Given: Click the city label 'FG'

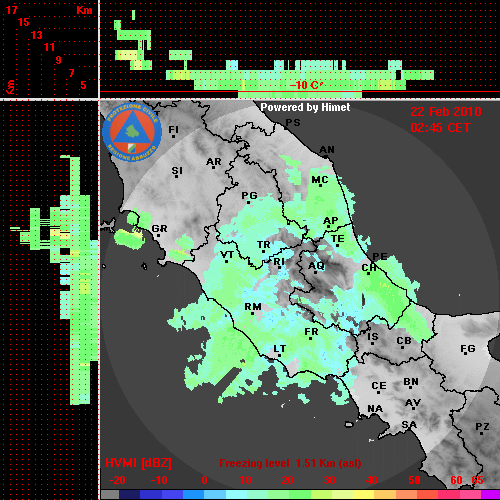Looking at the screenshot, I should pyautogui.click(x=467, y=349).
